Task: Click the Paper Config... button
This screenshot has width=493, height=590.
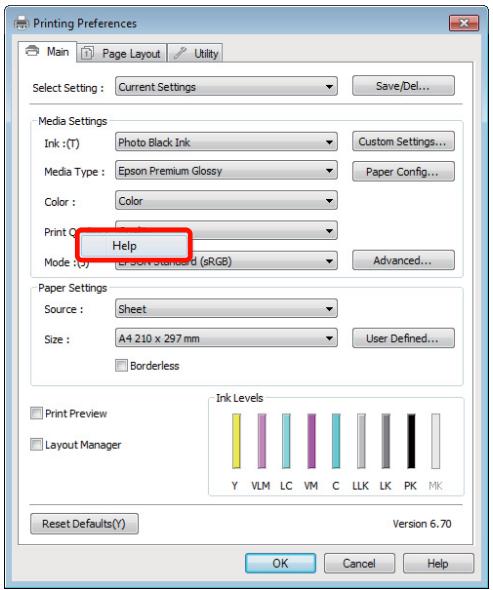Action: coord(403,172)
